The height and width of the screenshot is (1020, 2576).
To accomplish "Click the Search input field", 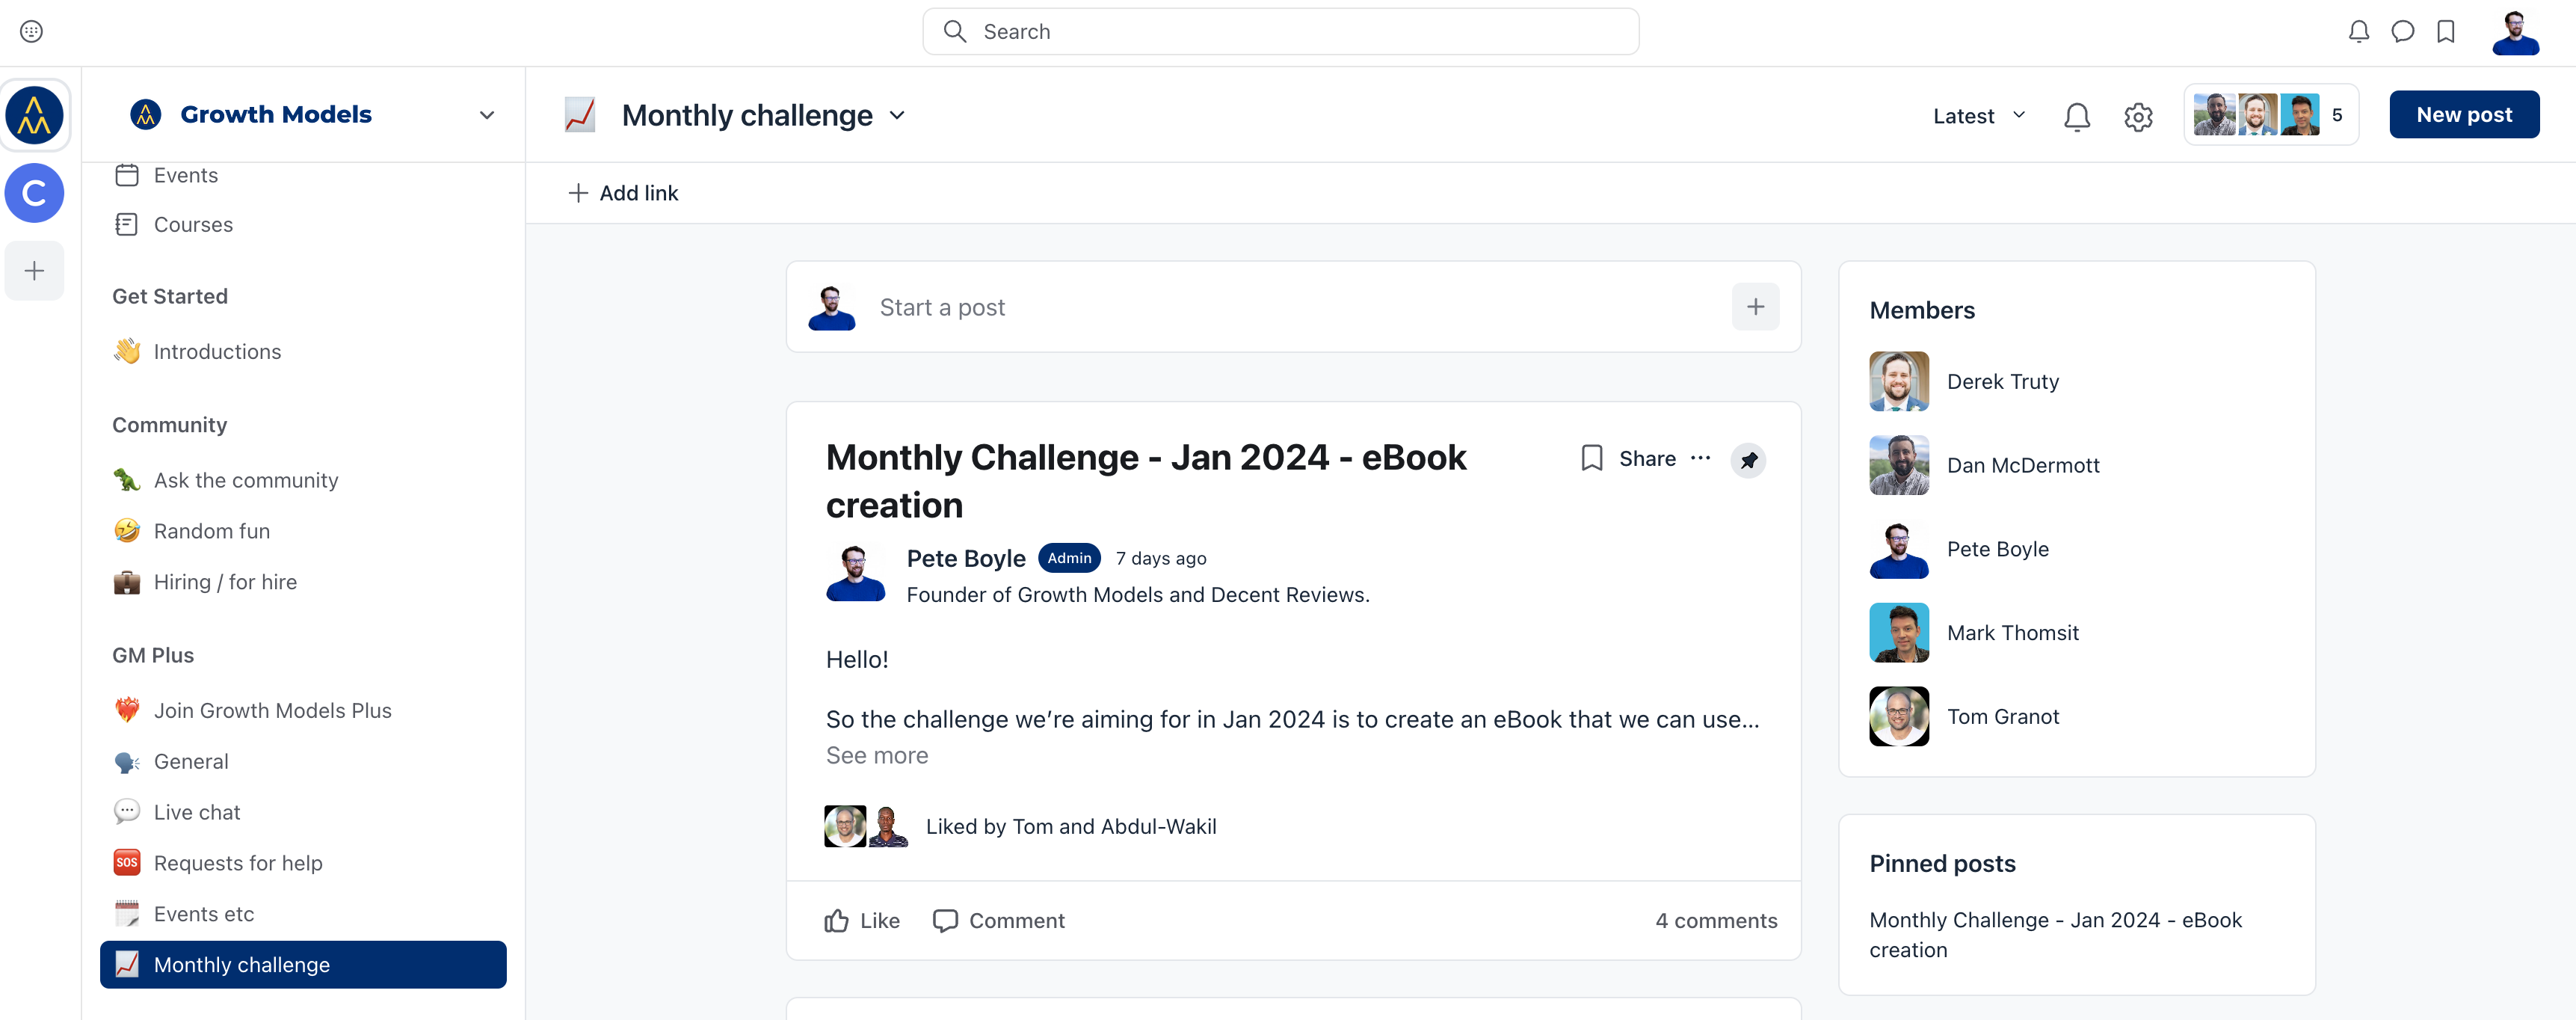I will pyautogui.click(x=1280, y=32).
